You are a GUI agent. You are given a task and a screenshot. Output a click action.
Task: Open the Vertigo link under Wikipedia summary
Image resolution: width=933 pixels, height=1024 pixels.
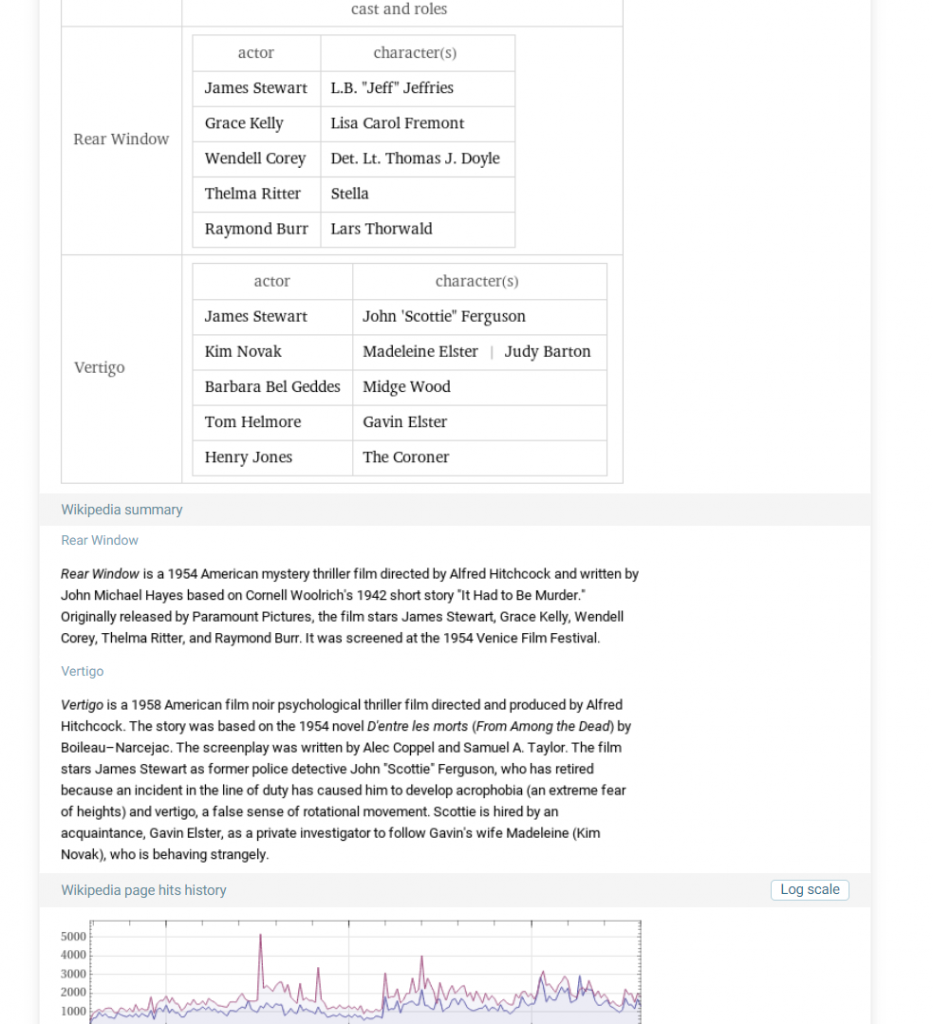point(82,671)
